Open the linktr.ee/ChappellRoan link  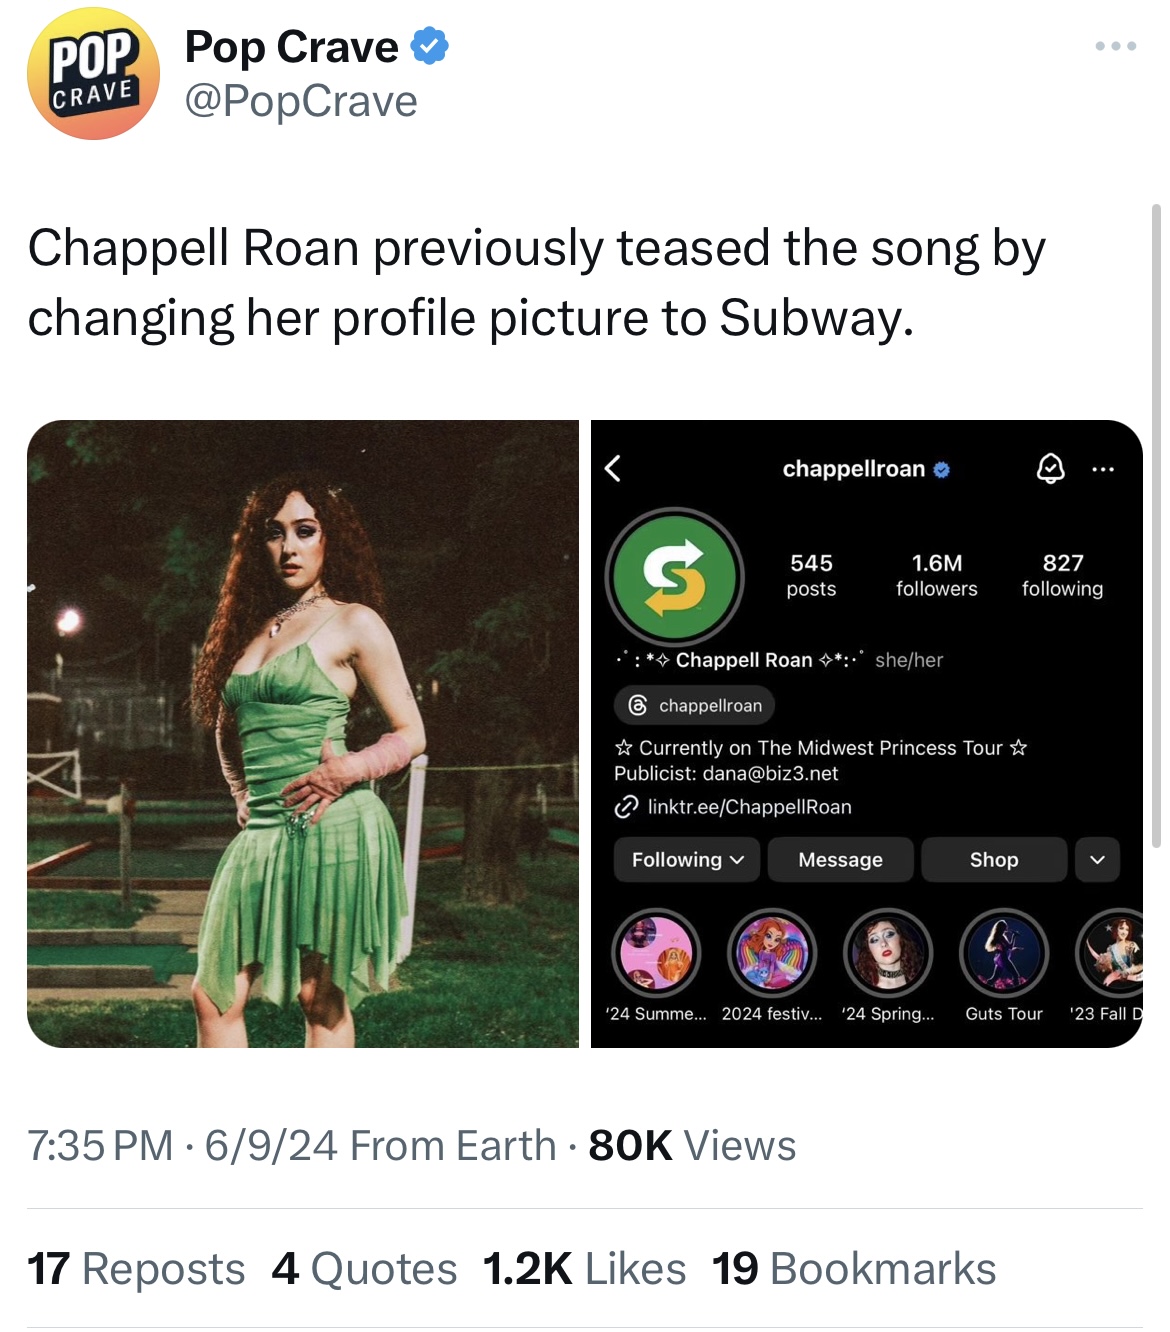749,807
